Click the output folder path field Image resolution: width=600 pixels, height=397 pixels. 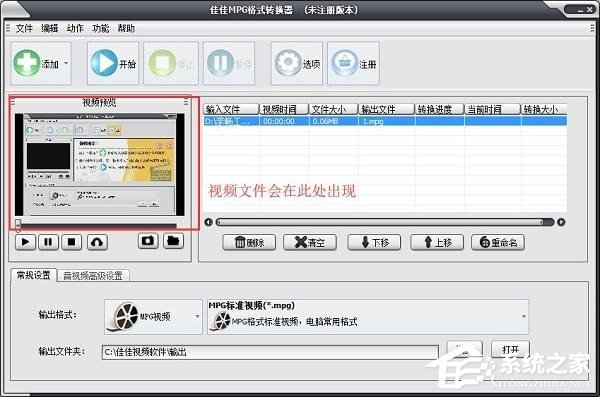click(270, 352)
